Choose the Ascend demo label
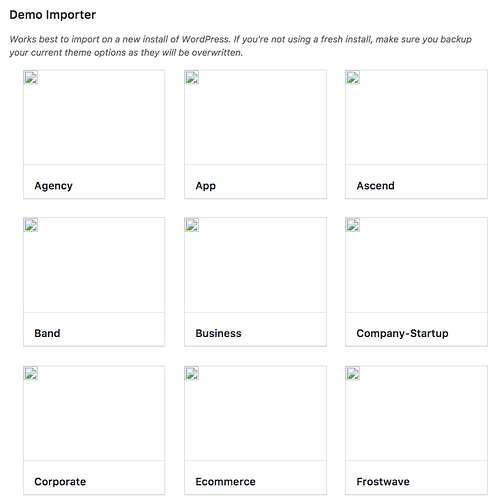This screenshot has width=496, height=500. (376, 186)
